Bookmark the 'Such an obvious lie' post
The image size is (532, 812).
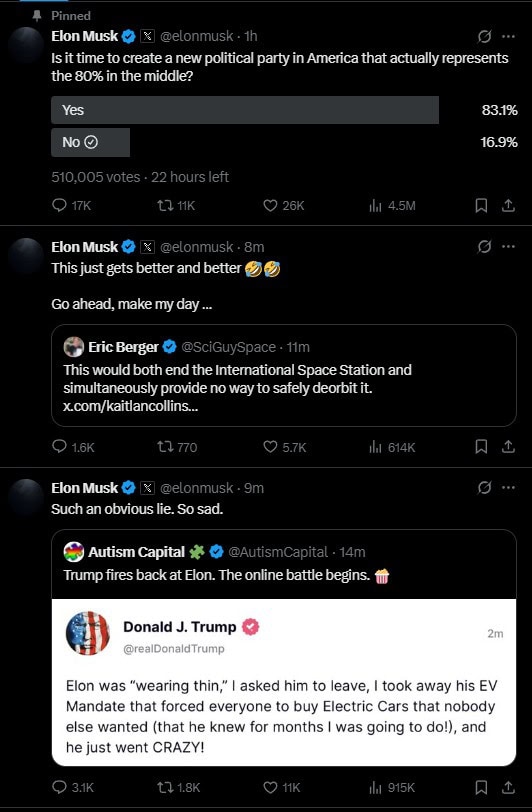point(481,787)
